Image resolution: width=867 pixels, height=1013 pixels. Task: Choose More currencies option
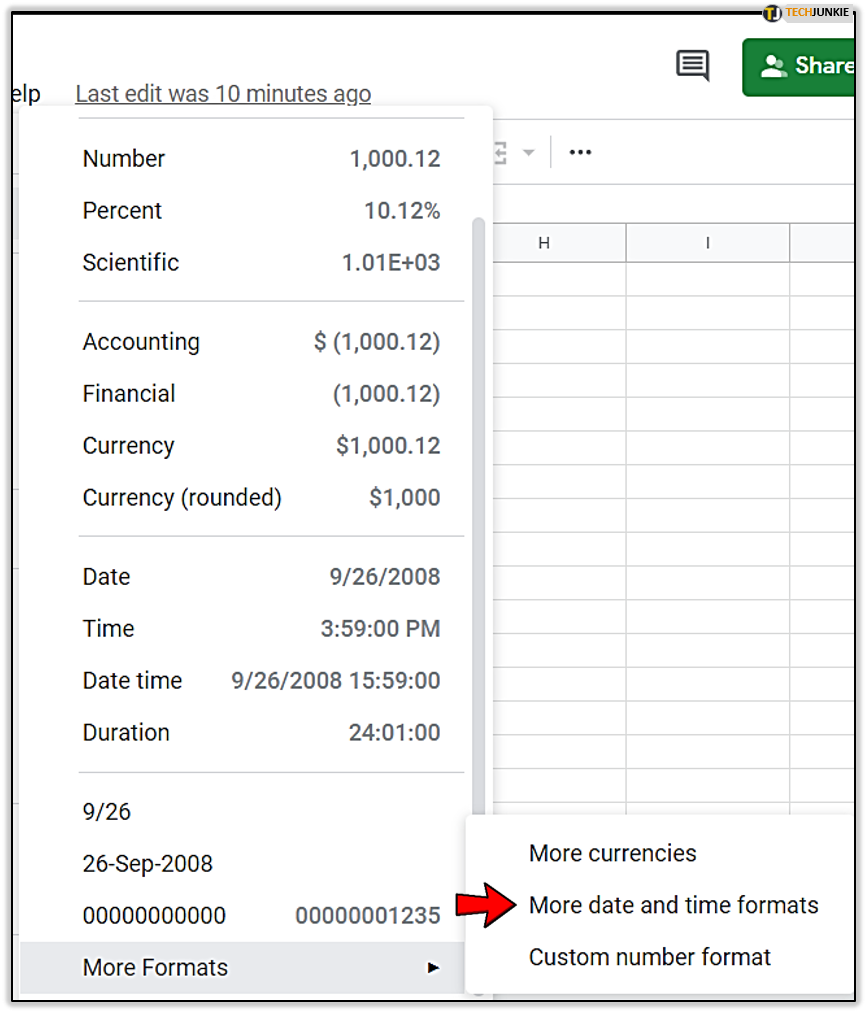click(612, 853)
